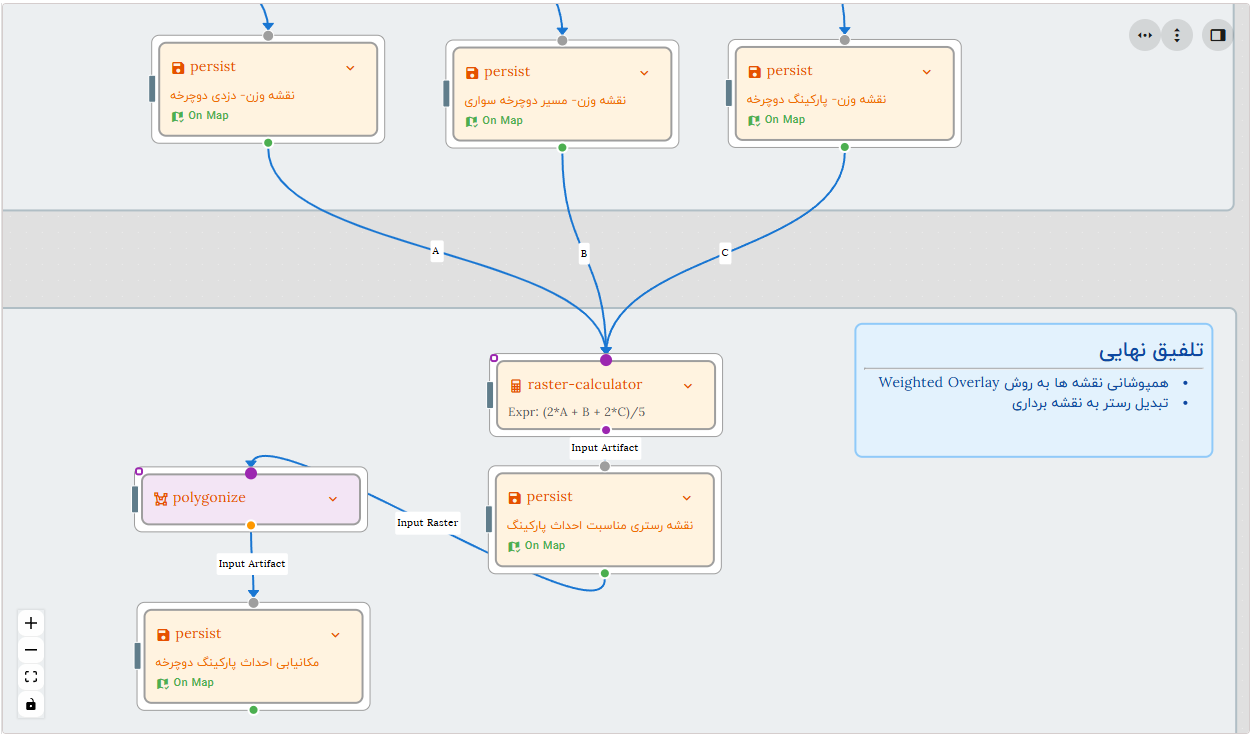Click the polygonize tool icon
This screenshot has height=735, width=1250.
click(159, 498)
